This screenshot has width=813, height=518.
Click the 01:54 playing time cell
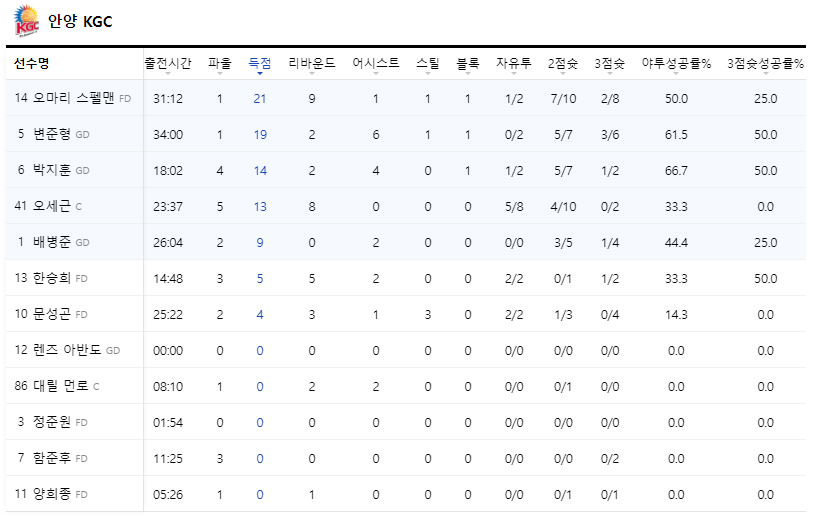[167, 423]
